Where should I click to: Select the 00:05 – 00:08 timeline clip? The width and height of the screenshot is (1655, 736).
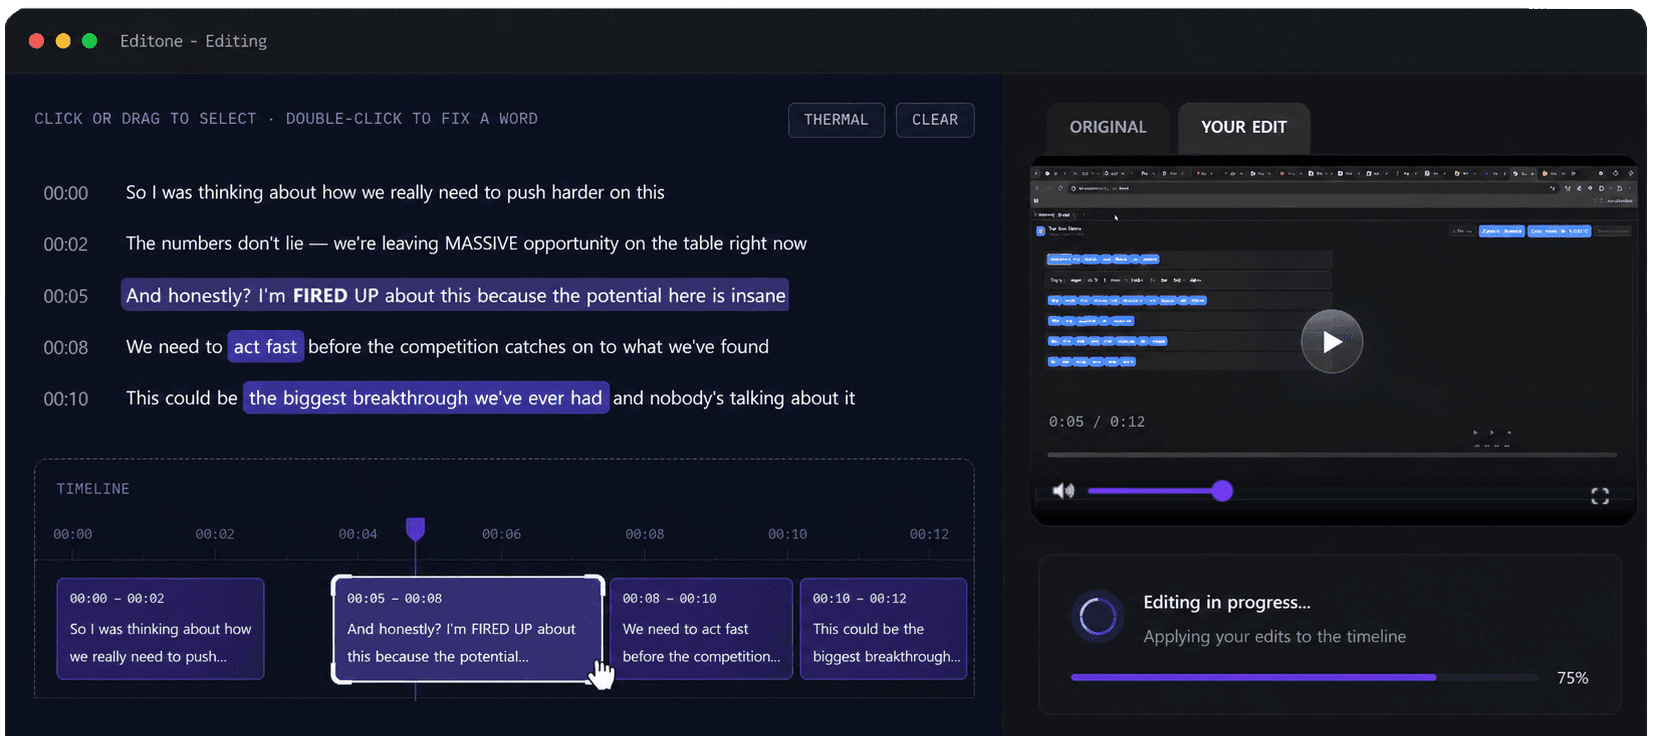tap(468, 629)
